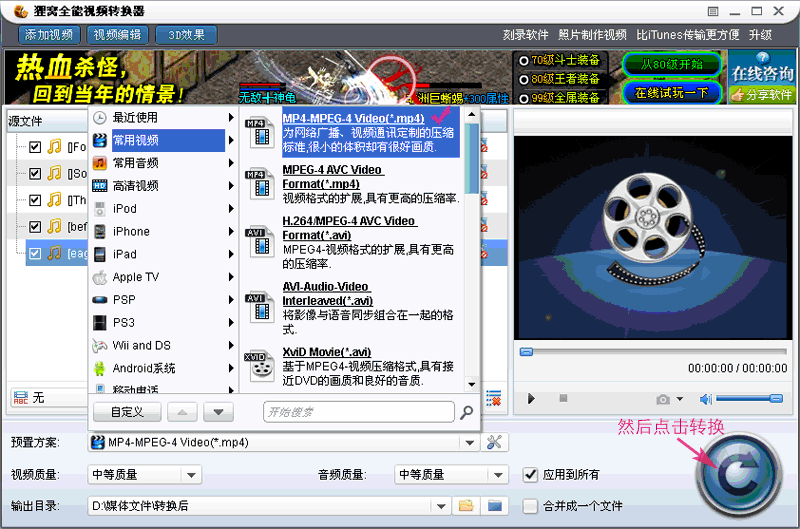Viewport: 800px width, 529px height.
Task: Click 在线试玩一下 ad button
Action: coord(672,93)
